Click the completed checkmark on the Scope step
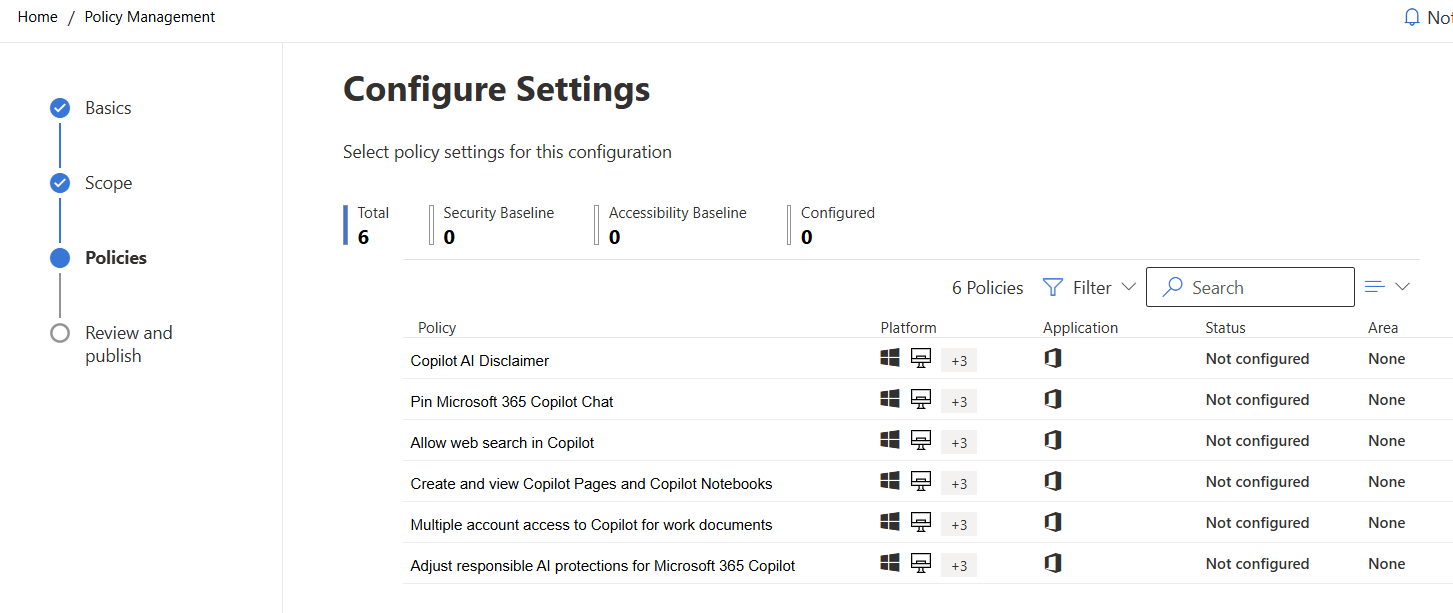The image size is (1453, 613). [60, 182]
